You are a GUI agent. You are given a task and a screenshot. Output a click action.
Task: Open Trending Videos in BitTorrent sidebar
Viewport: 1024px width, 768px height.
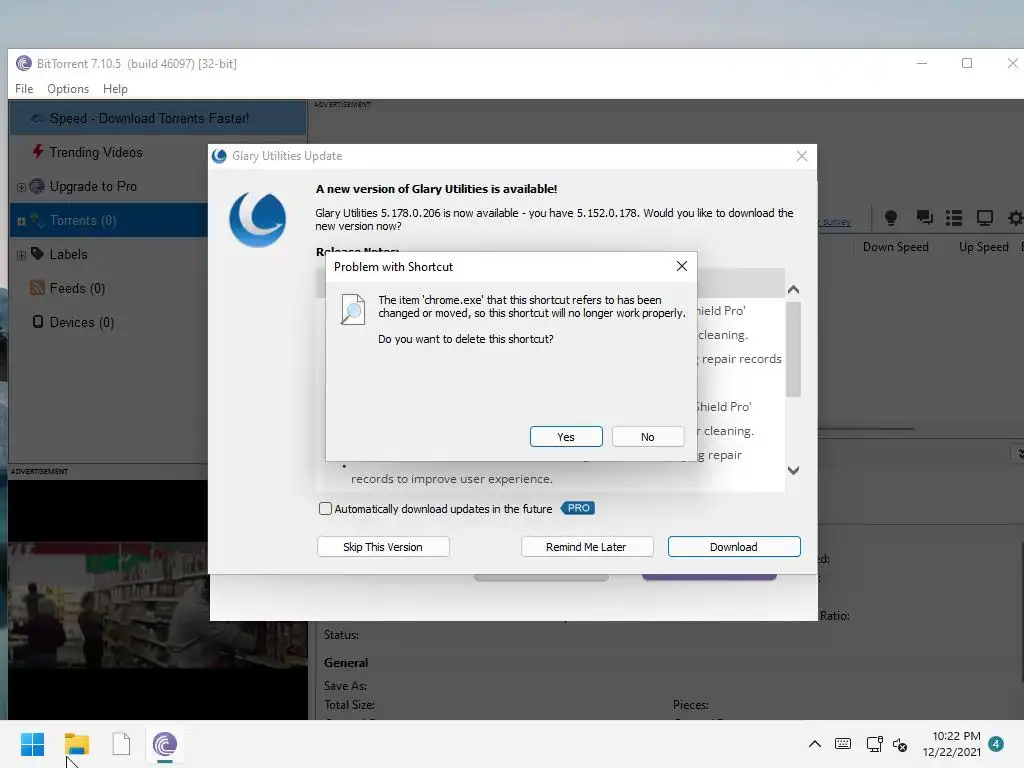[96, 152]
